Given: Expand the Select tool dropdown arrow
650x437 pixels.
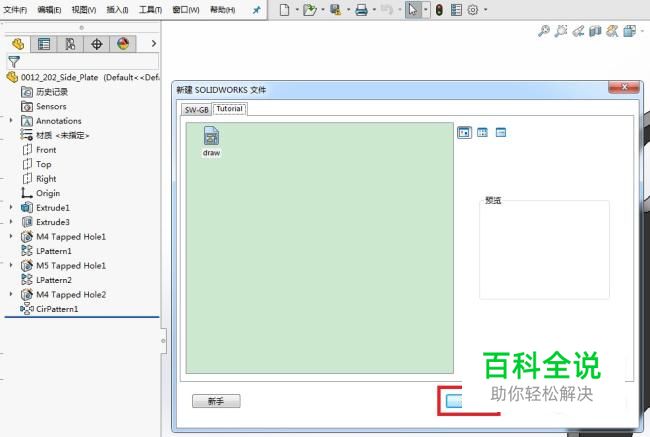Looking at the screenshot, I should pos(425,10).
